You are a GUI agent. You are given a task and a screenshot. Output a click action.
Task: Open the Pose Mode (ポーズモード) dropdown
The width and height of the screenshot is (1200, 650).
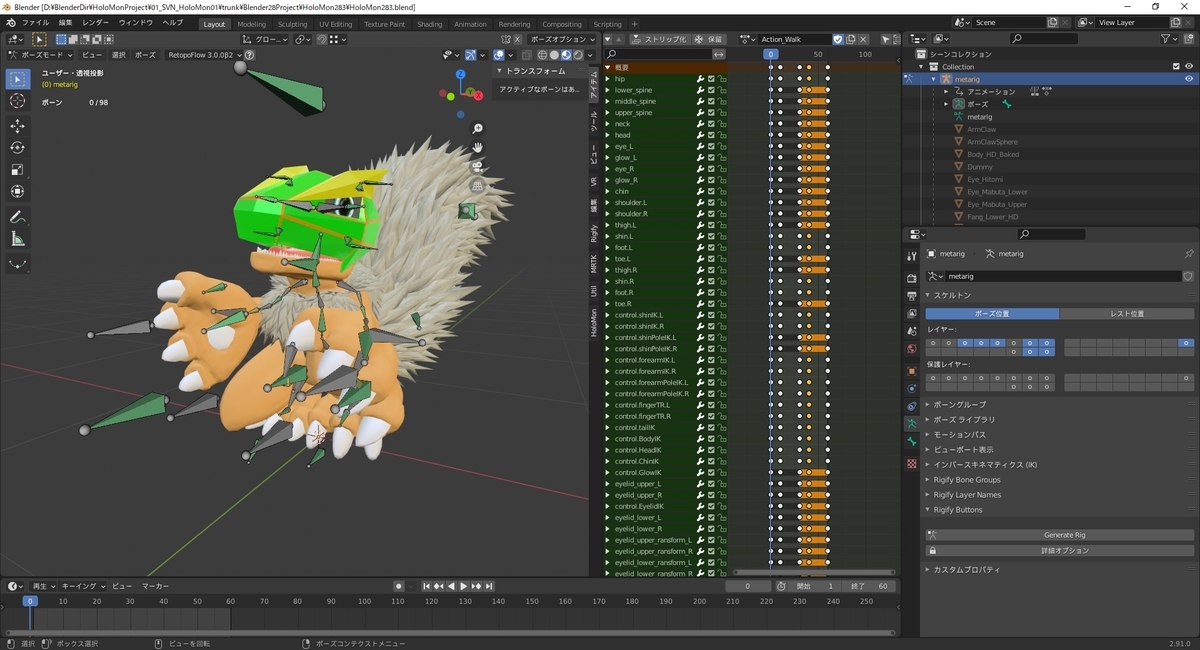click(x=40, y=55)
